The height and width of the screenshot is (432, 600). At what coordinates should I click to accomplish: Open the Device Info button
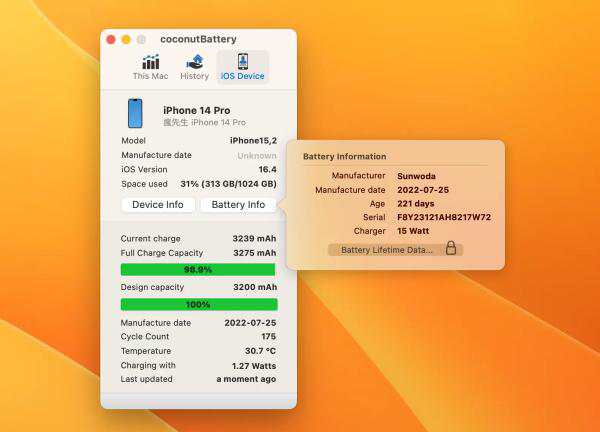pos(158,205)
